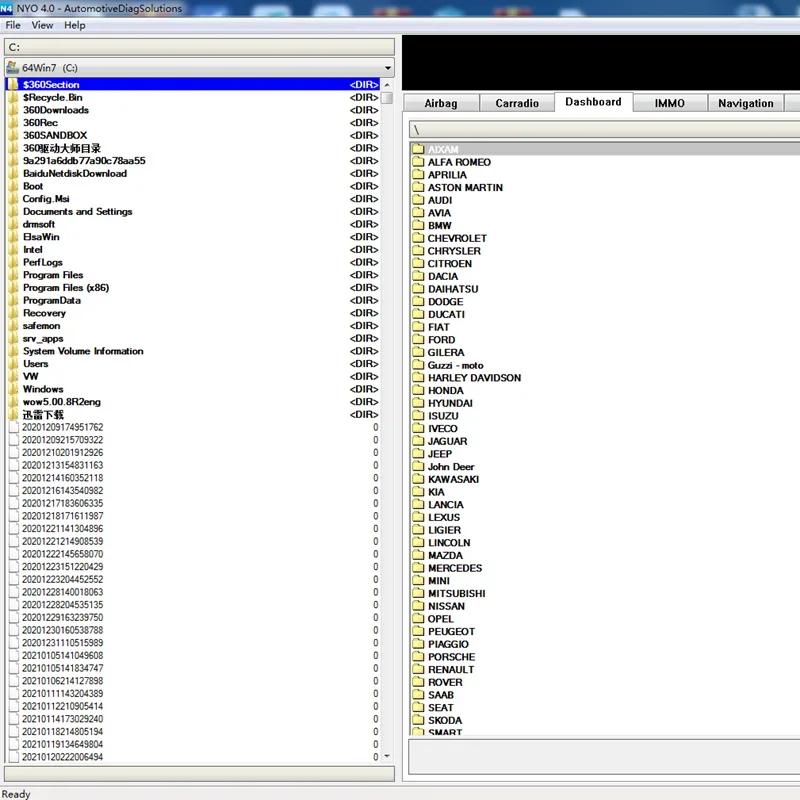This screenshot has width=800, height=800.
Task: Open the File menu
Action: pos(13,25)
